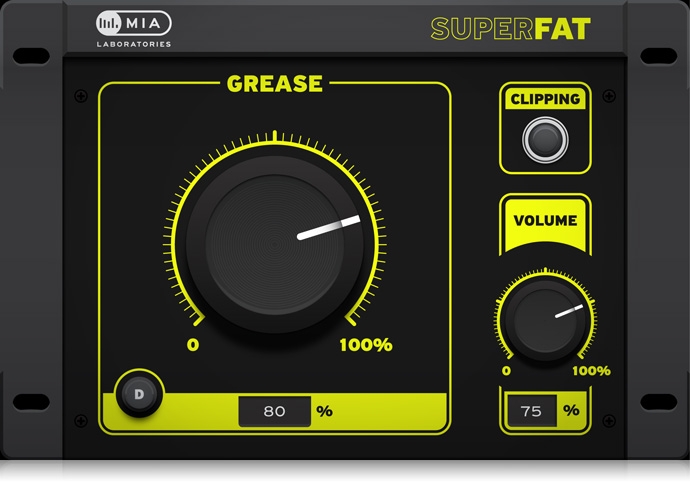Viewport: 690px width, 482px height.
Task: Click the Volume value field showing 75
Action: tap(532, 411)
